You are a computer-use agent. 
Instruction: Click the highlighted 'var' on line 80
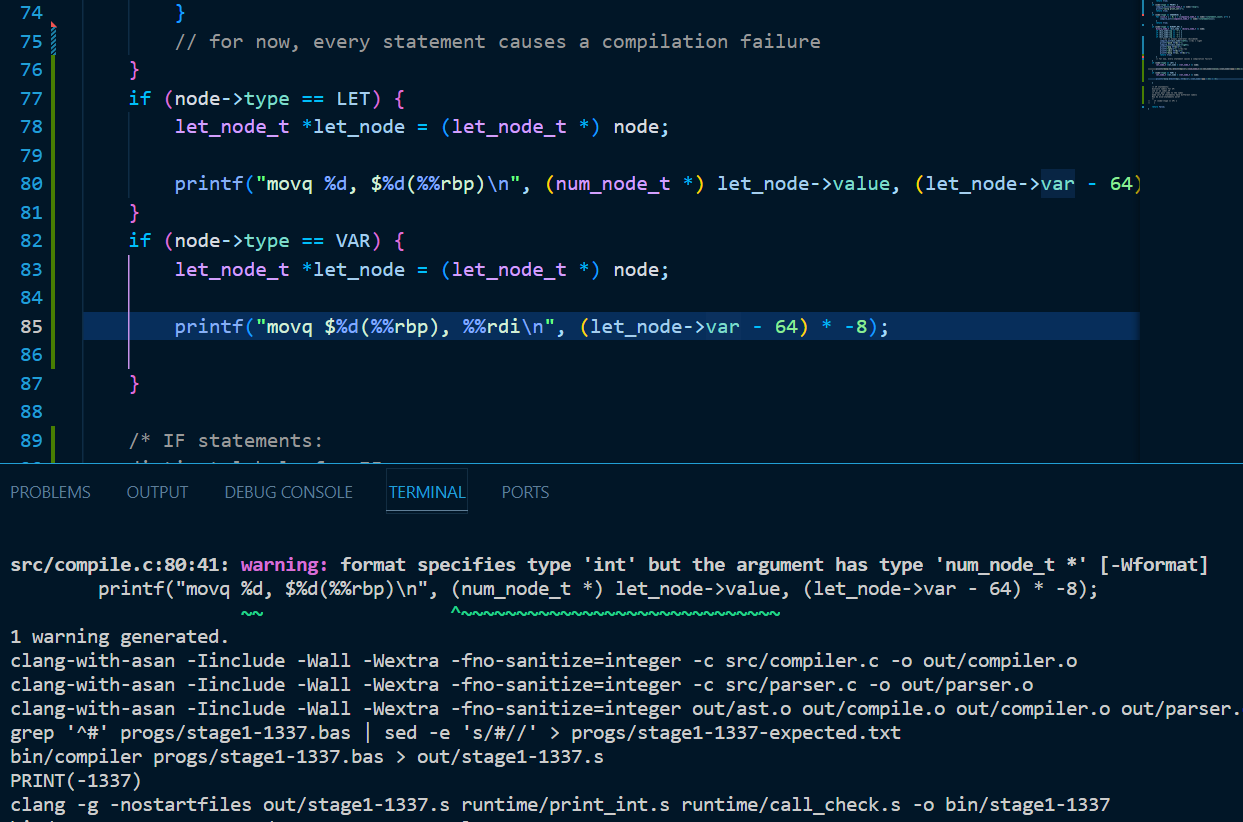[1057, 184]
